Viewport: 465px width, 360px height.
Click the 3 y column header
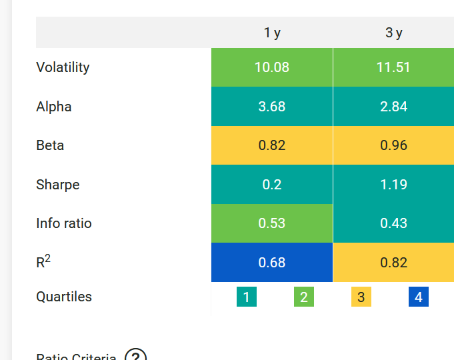(x=394, y=33)
